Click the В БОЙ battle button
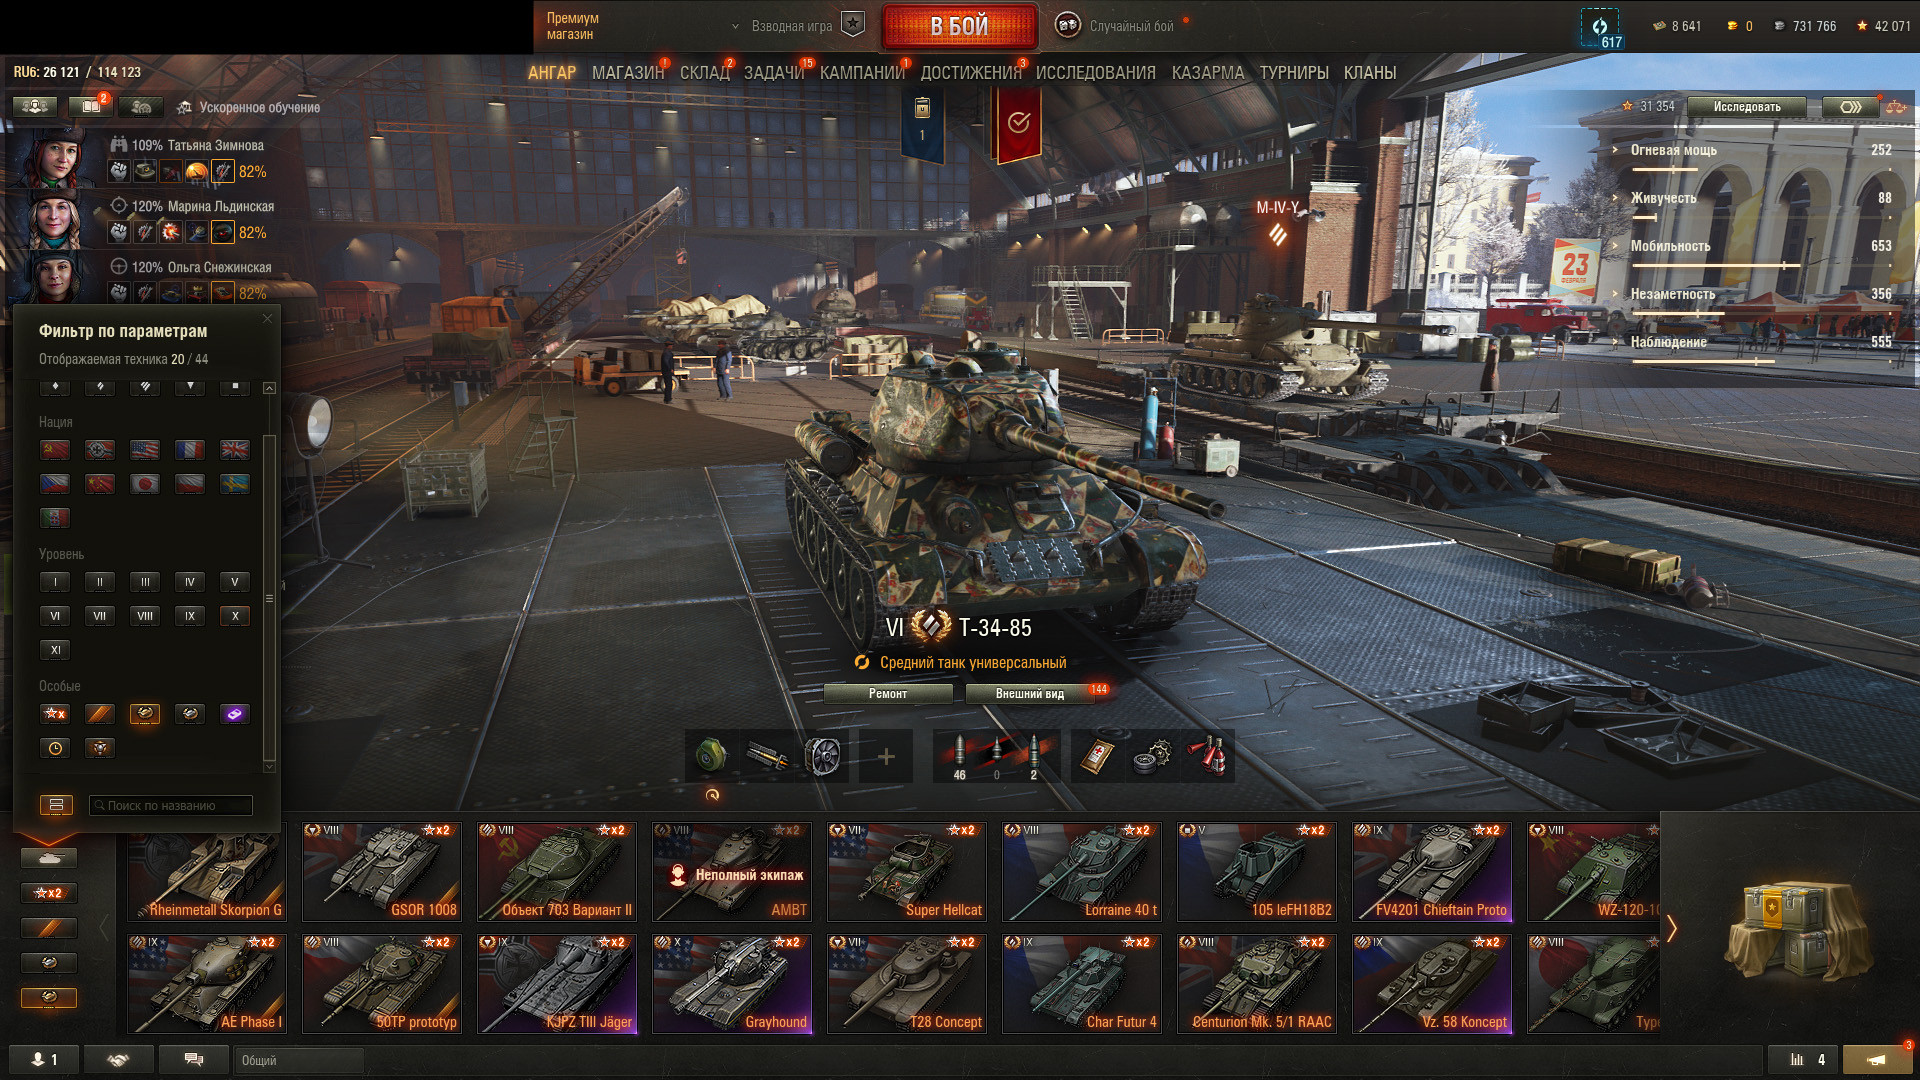 (x=959, y=26)
